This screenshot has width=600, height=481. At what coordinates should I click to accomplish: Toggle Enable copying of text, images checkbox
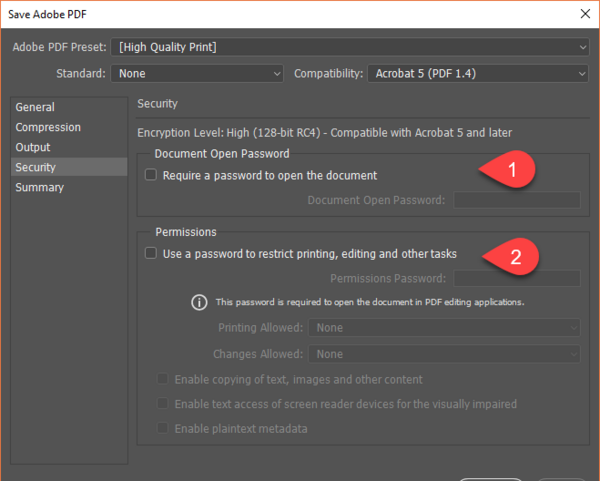point(163,379)
